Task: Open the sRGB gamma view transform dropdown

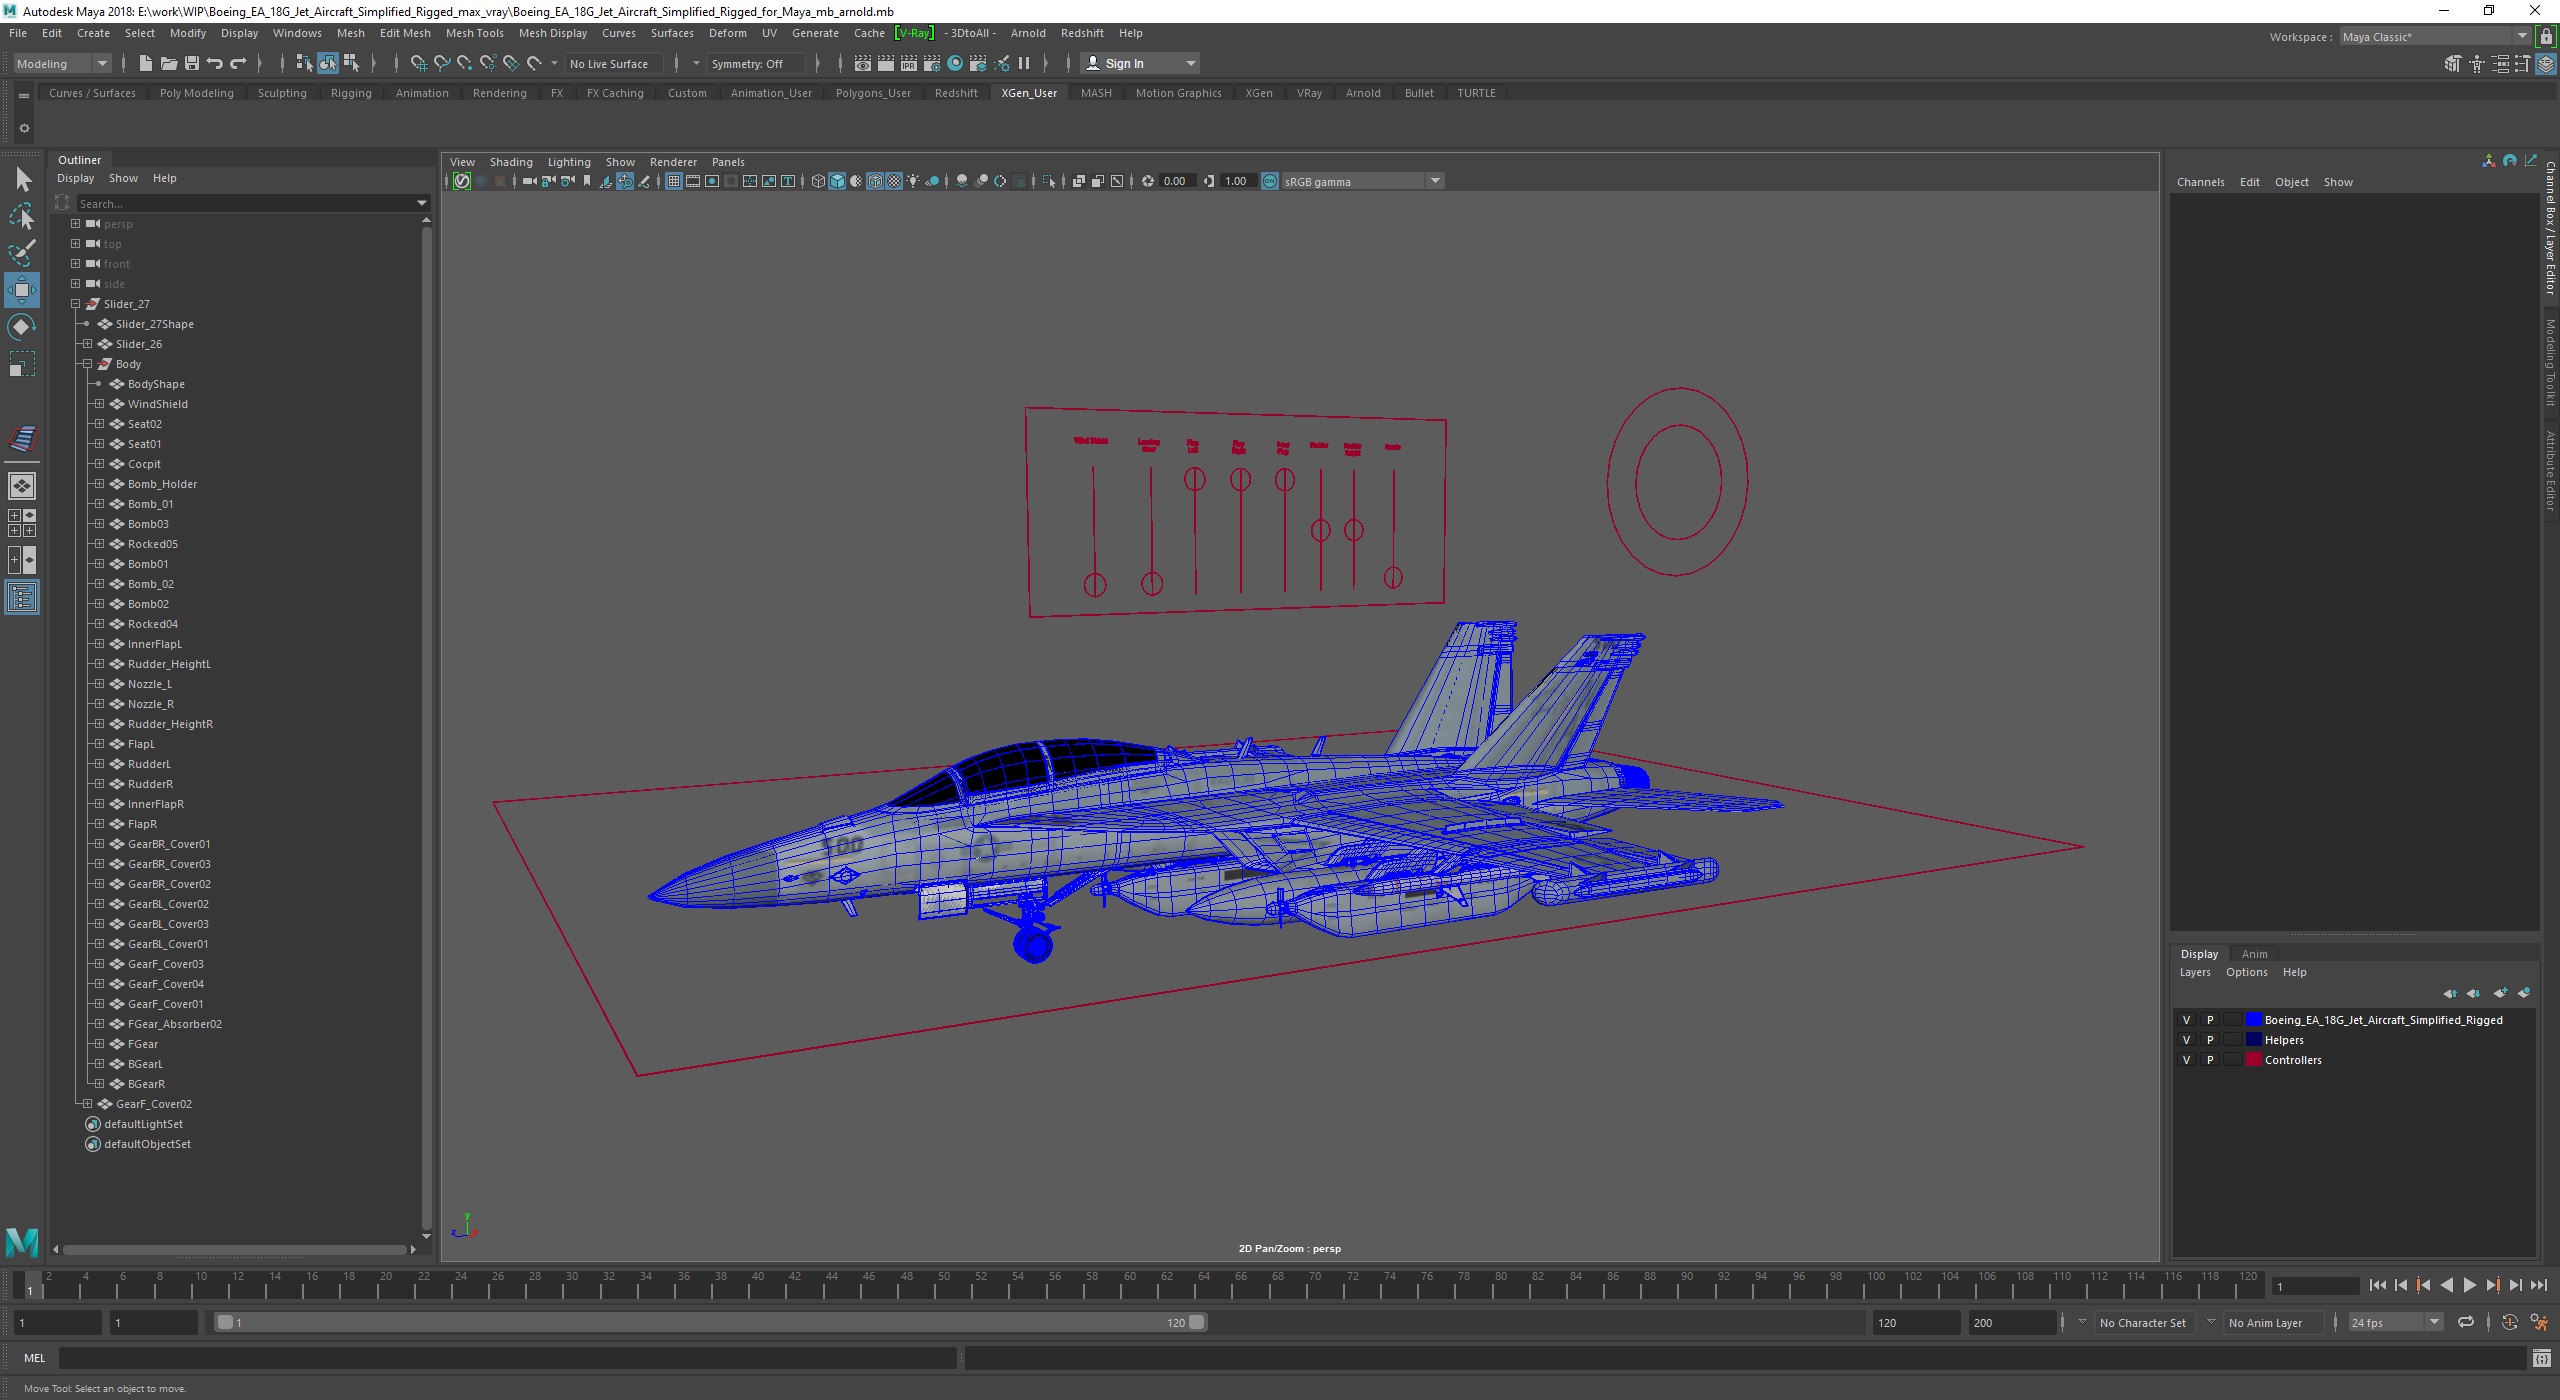Action: pyautogui.click(x=1362, y=181)
